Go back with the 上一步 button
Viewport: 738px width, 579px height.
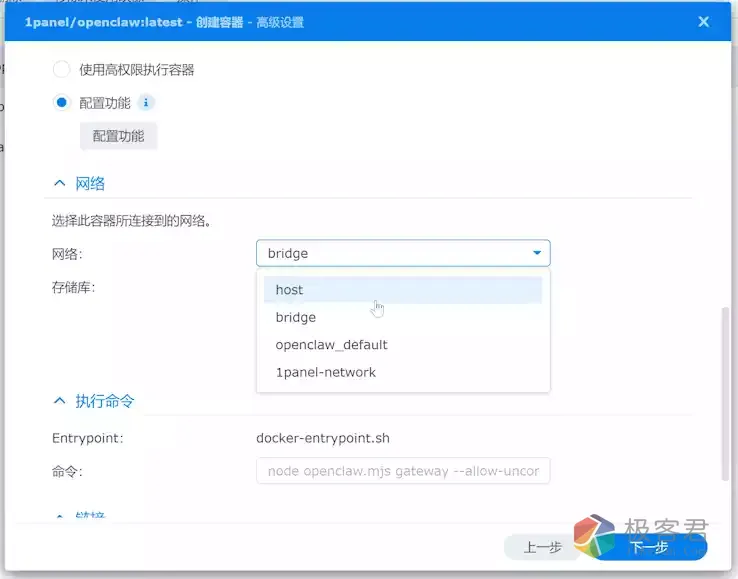(544, 547)
